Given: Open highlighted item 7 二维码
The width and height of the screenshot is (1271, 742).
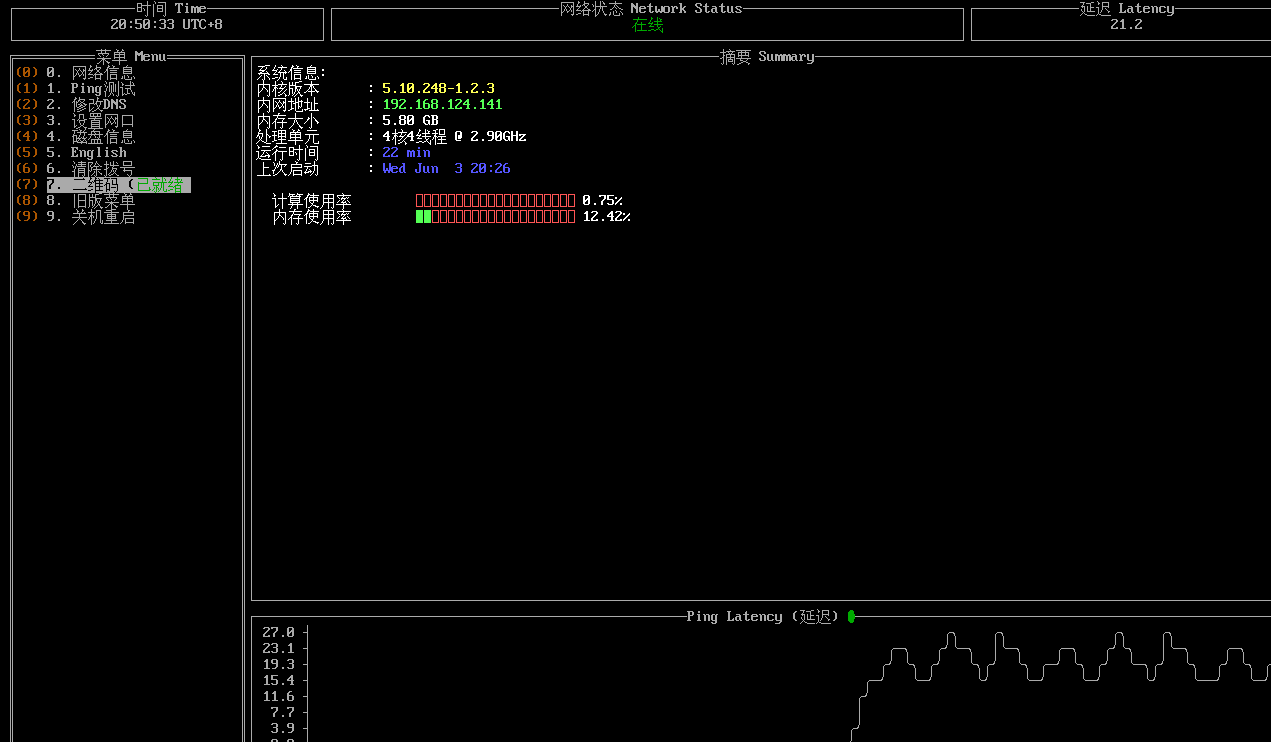Looking at the screenshot, I should click(118, 185).
